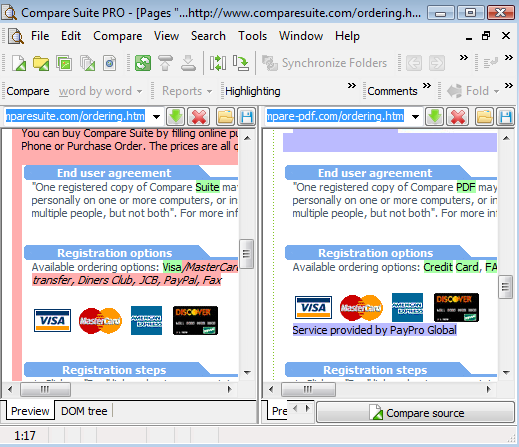This screenshot has height=447, width=519.
Task: Select the left panel Preview tab
Action: [x=30, y=411]
